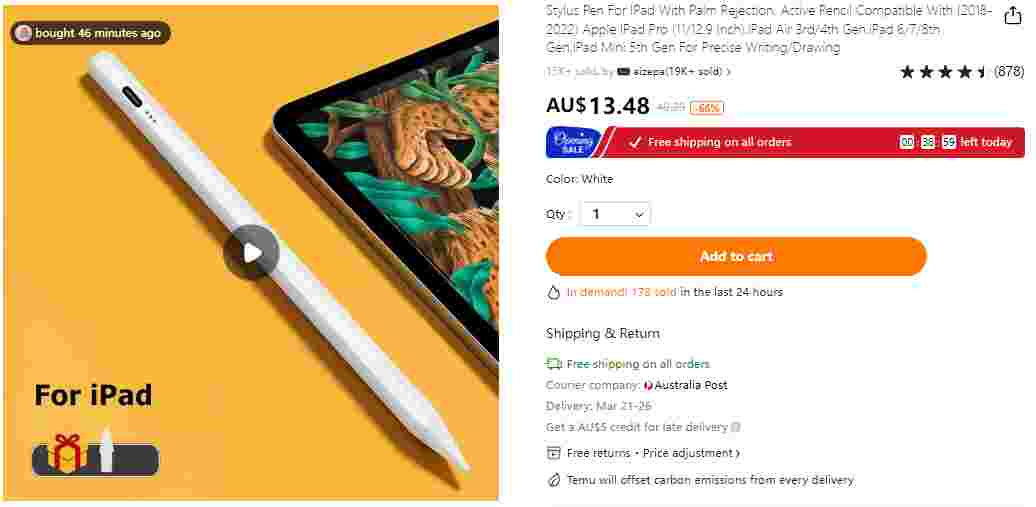This screenshot has width=1036, height=507.
Task: Open the aizepa seller link
Action: pos(674,71)
